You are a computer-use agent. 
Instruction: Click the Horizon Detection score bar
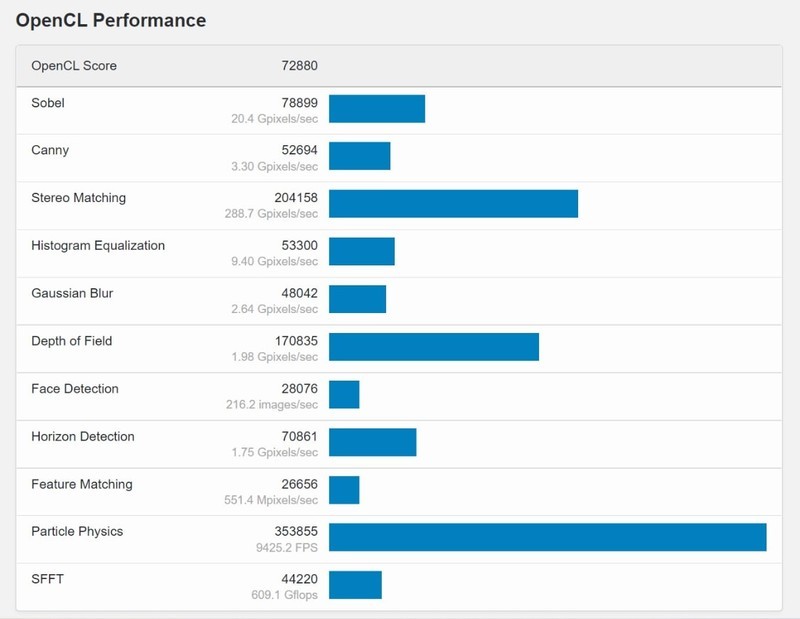tap(372, 443)
